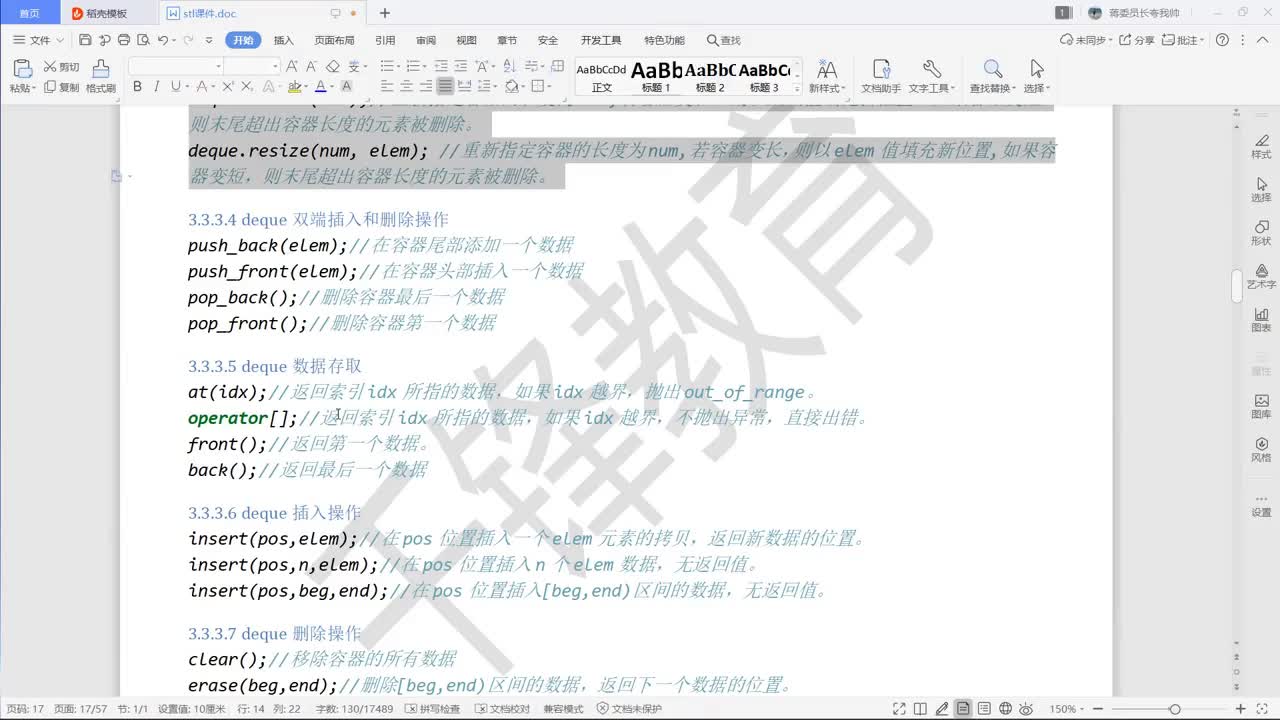Image resolution: width=1280 pixels, height=720 pixels.
Task: Copy the selection with 复制
Action: coord(61,88)
